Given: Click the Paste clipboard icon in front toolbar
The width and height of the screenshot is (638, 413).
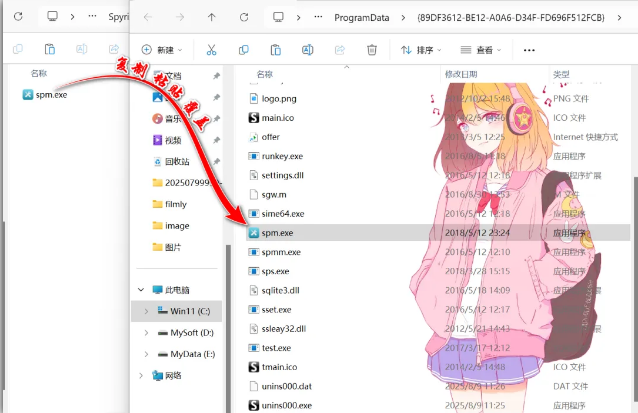Looking at the screenshot, I should coord(276,49).
